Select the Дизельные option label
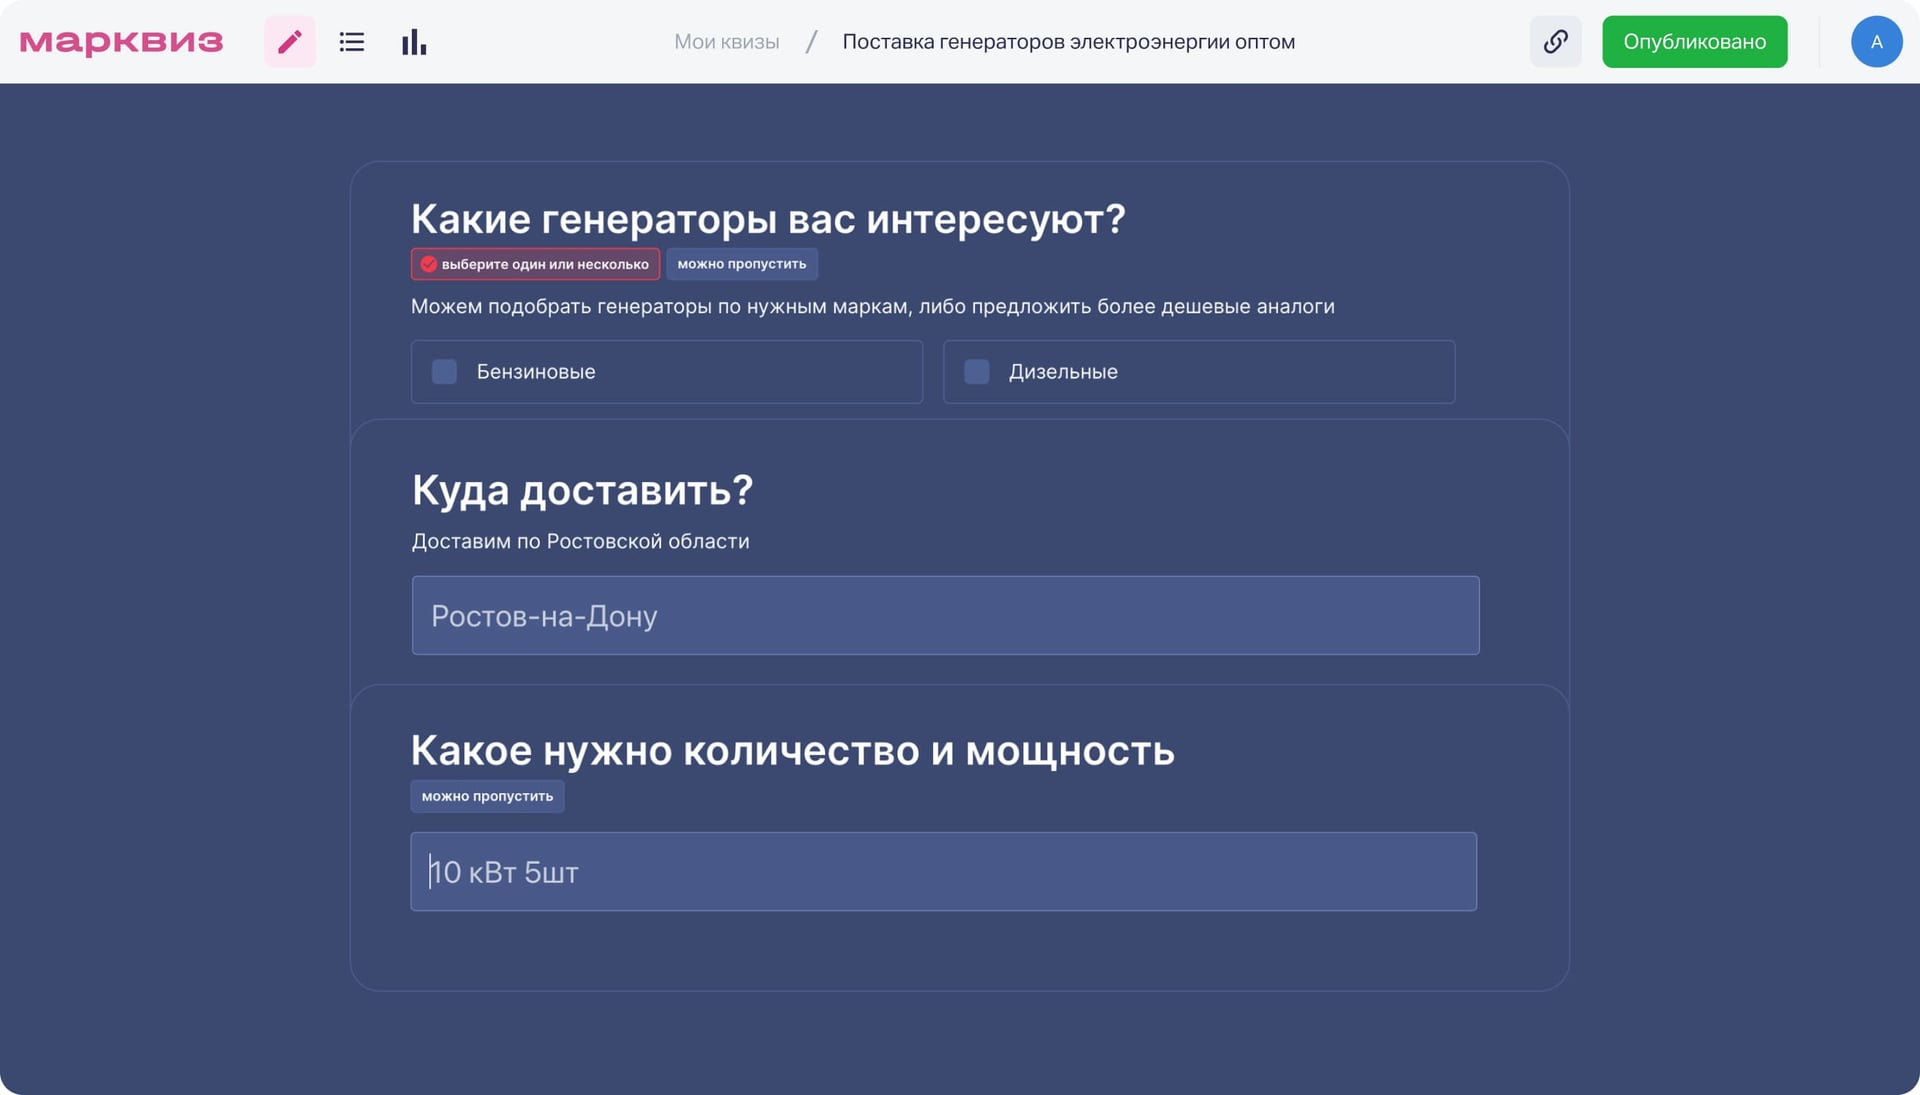The height and width of the screenshot is (1095, 1920). (1063, 372)
